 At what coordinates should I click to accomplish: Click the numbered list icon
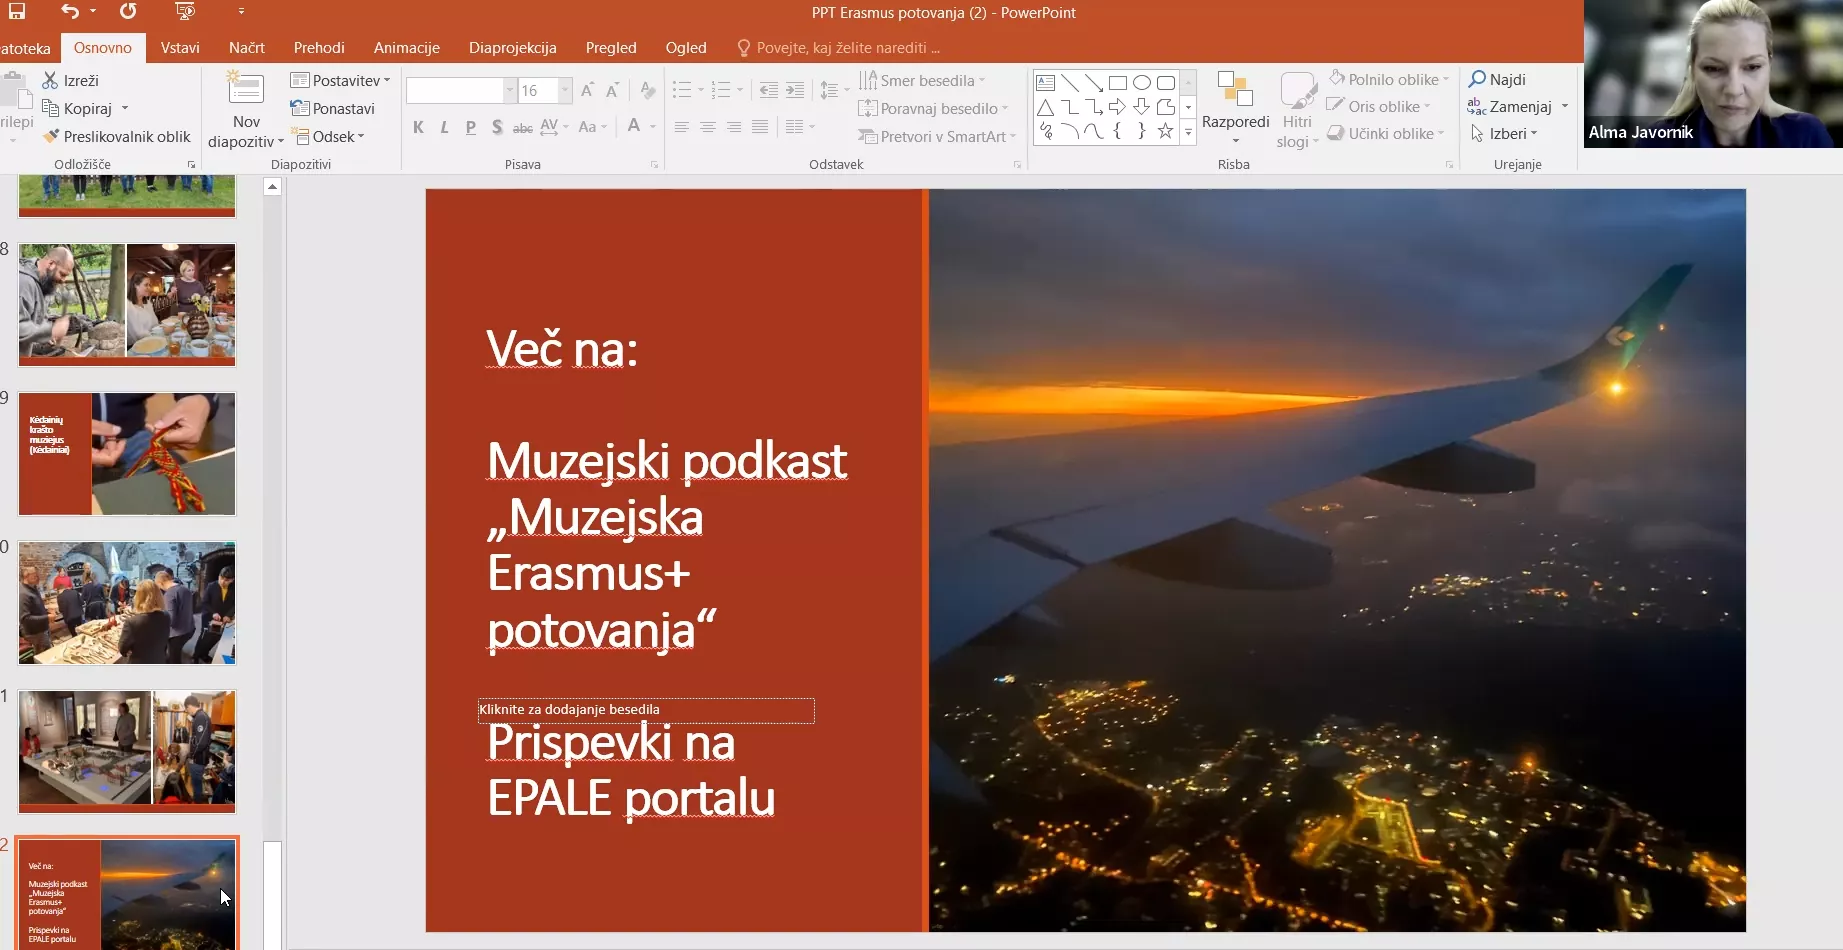(x=721, y=90)
